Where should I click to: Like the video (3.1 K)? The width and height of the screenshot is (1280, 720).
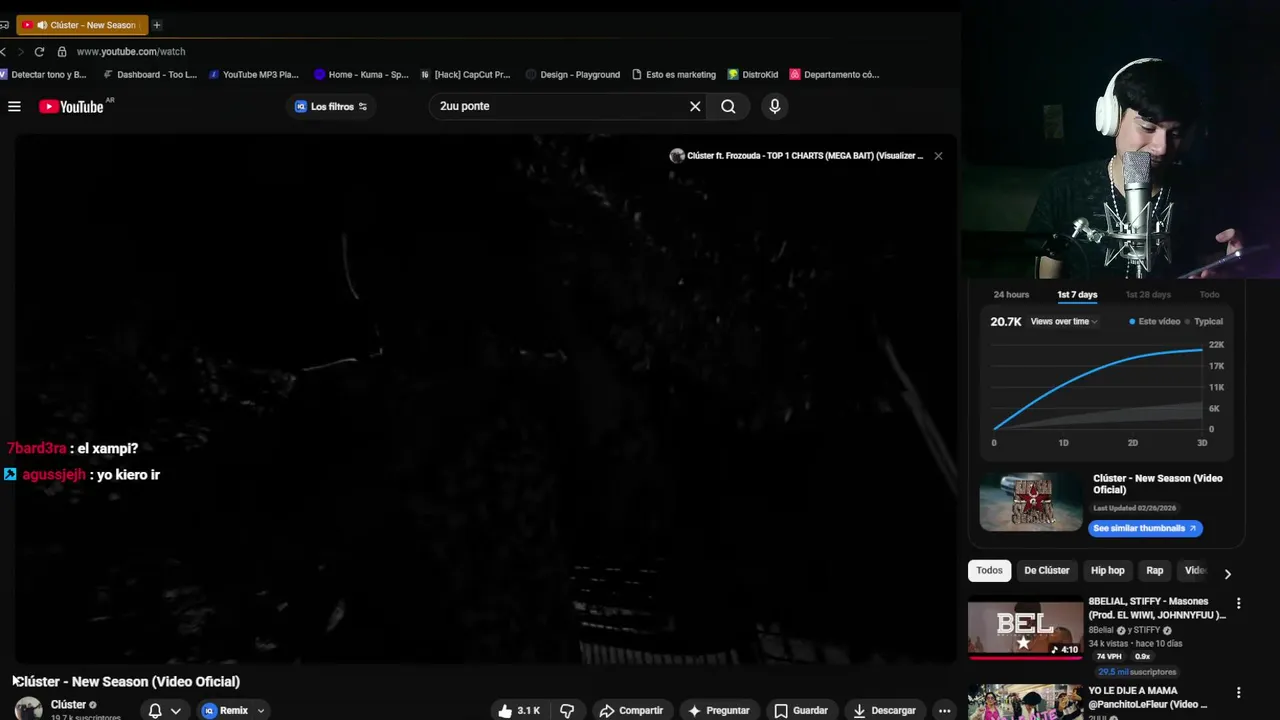coord(519,710)
